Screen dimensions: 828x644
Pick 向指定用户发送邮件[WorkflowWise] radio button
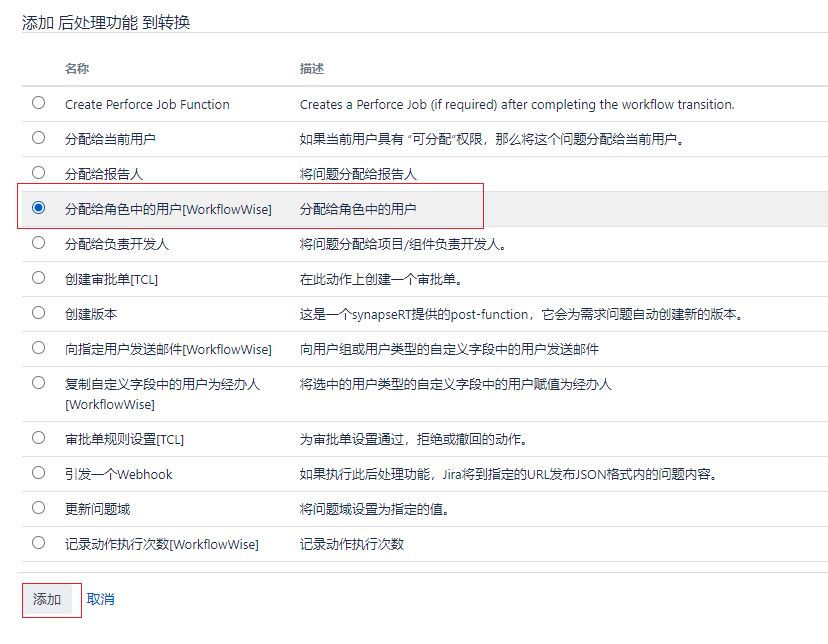coord(38,348)
